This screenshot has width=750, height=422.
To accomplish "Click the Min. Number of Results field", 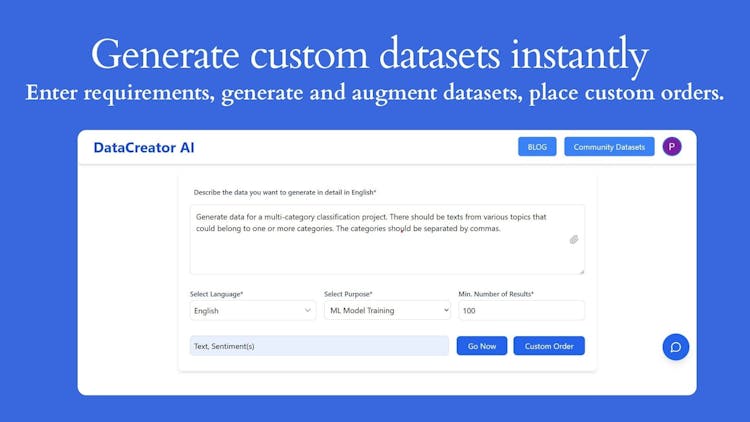I will (521, 311).
